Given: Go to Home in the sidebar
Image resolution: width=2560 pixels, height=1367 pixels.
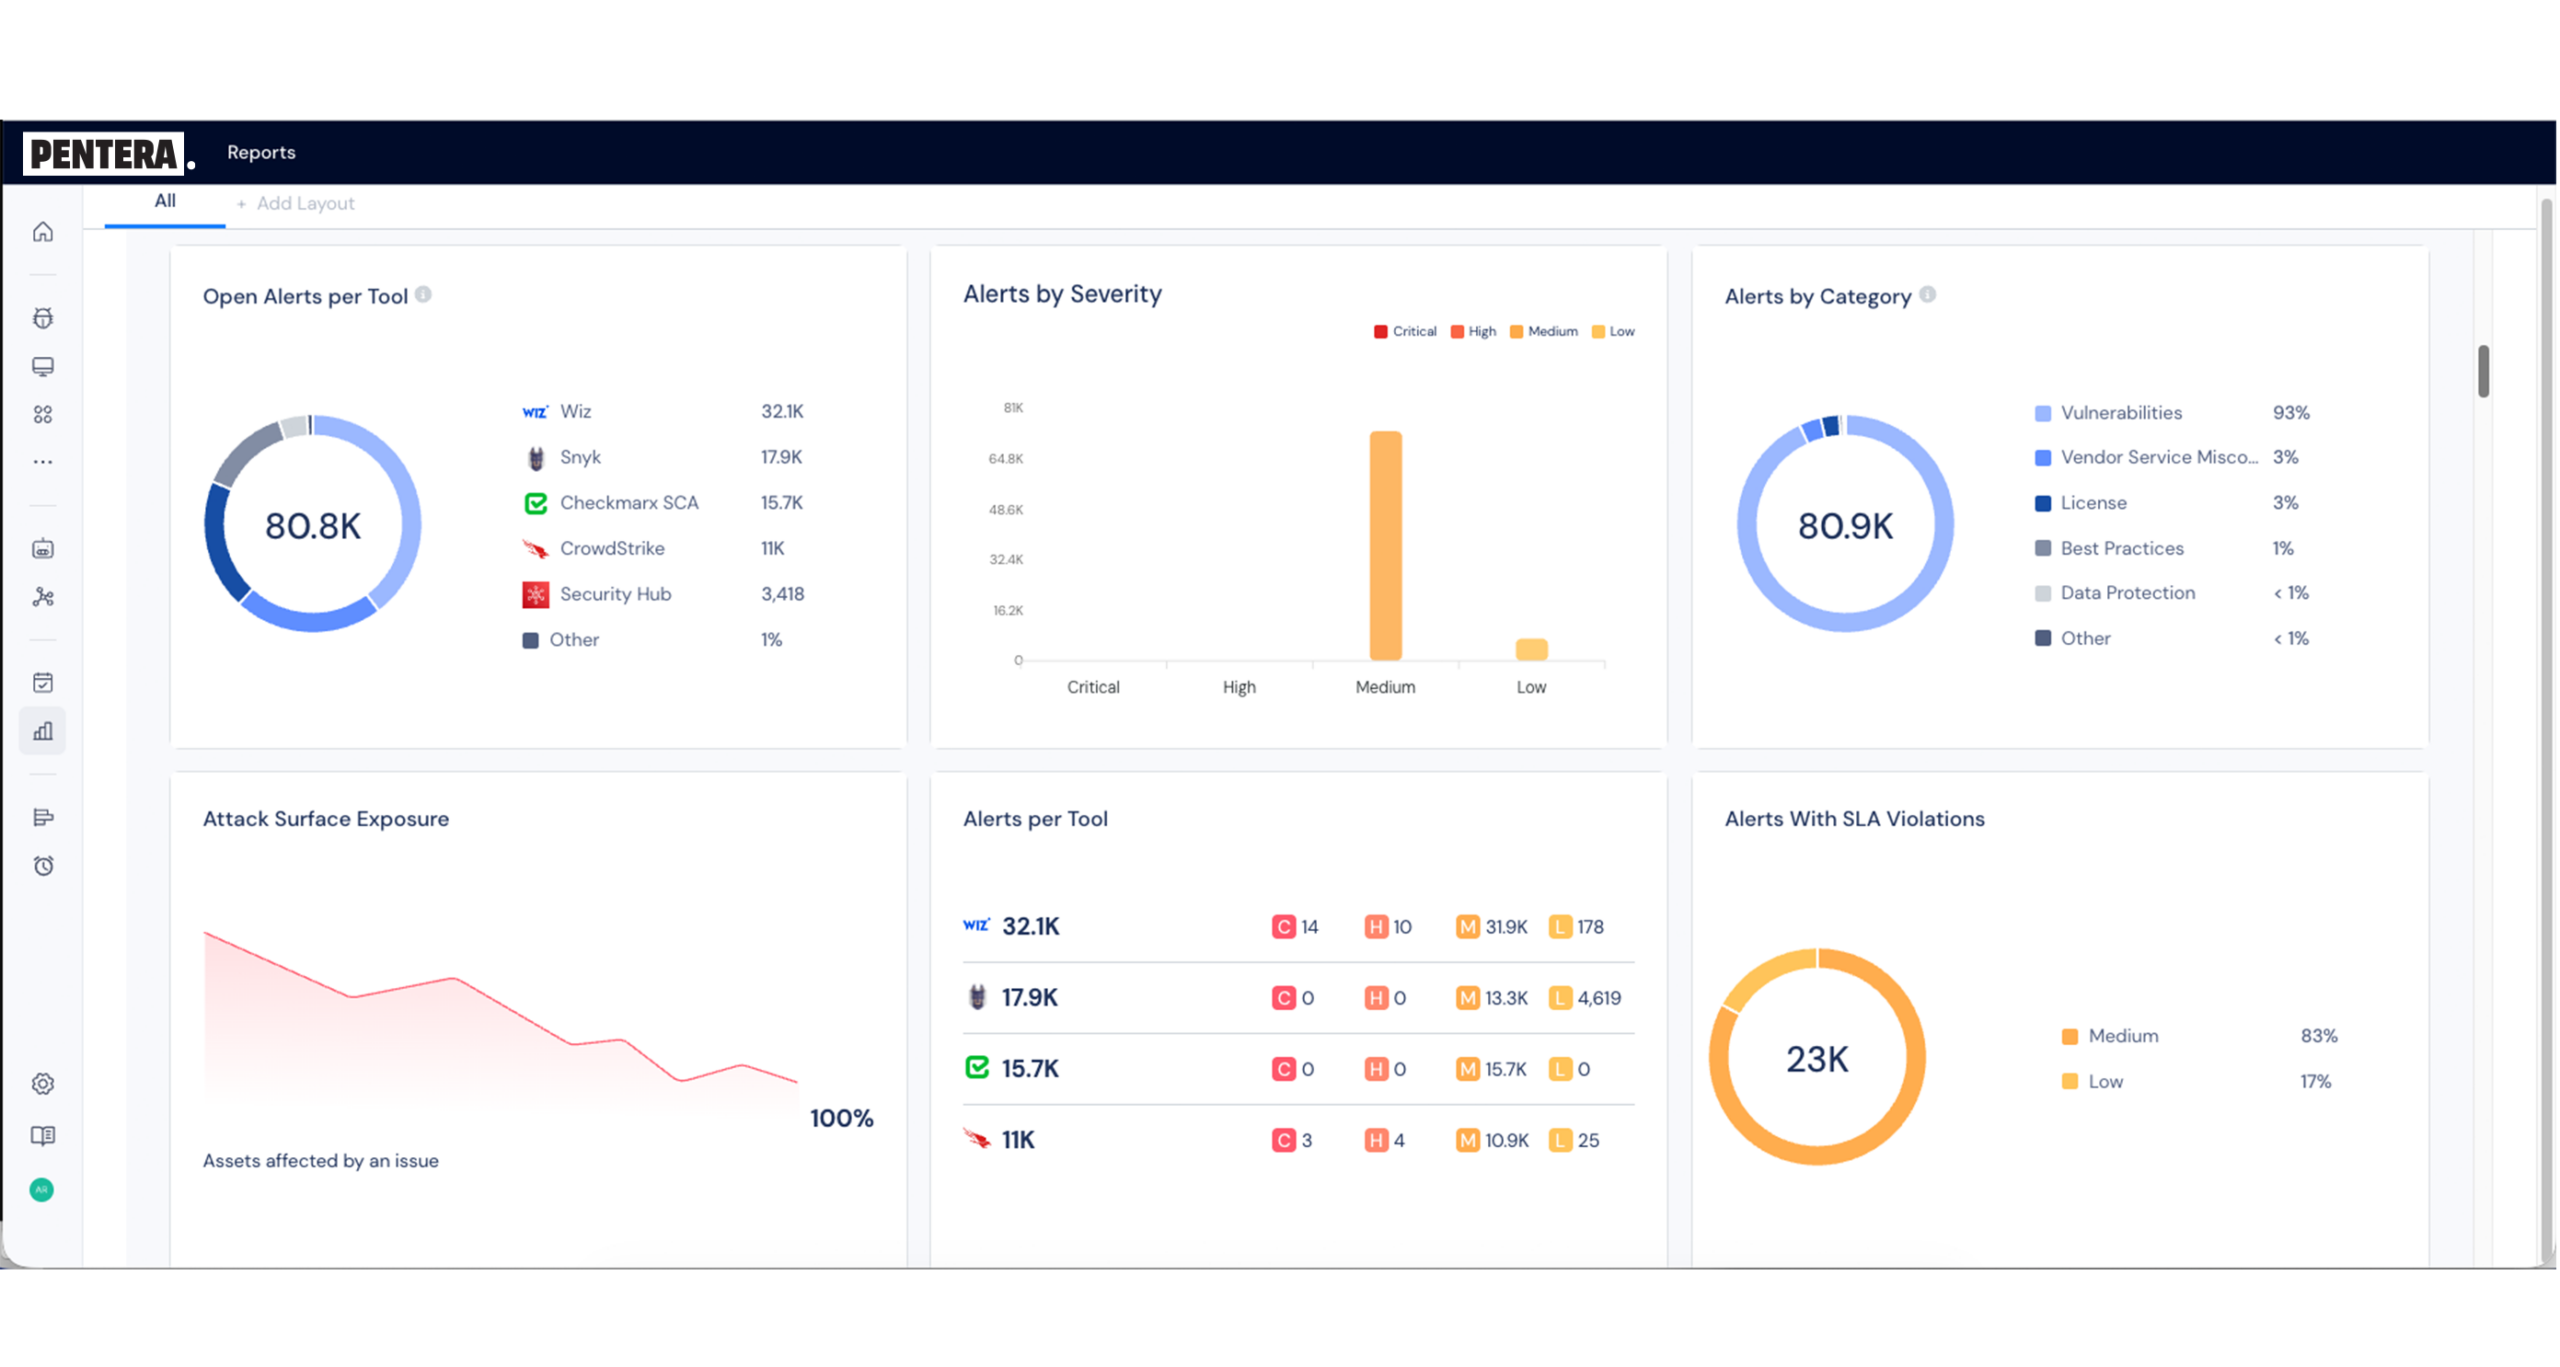Looking at the screenshot, I should tap(43, 232).
